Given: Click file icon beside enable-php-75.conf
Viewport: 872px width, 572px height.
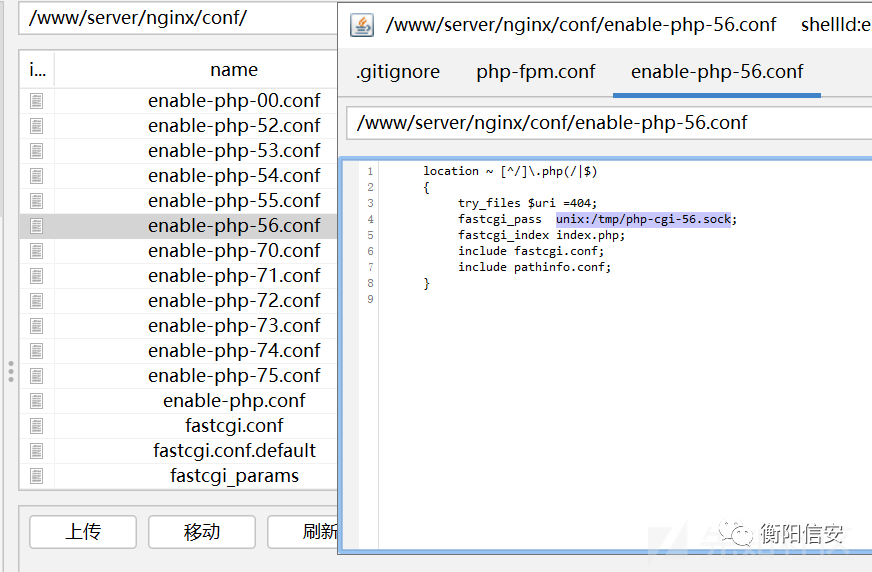Looking at the screenshot, I should (36, 376).
